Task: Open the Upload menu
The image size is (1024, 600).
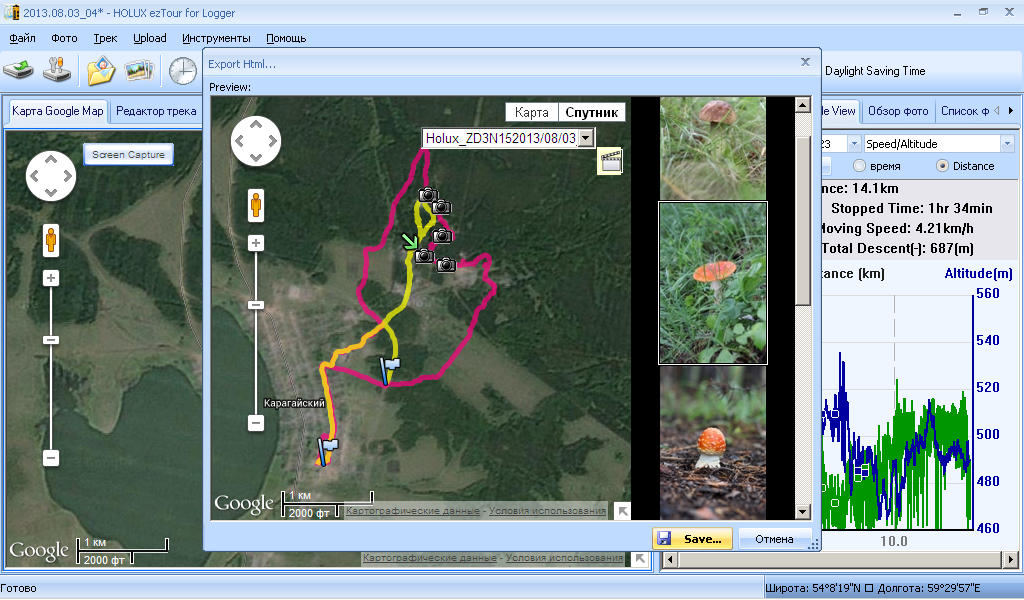Action: (x=150, y=38)
